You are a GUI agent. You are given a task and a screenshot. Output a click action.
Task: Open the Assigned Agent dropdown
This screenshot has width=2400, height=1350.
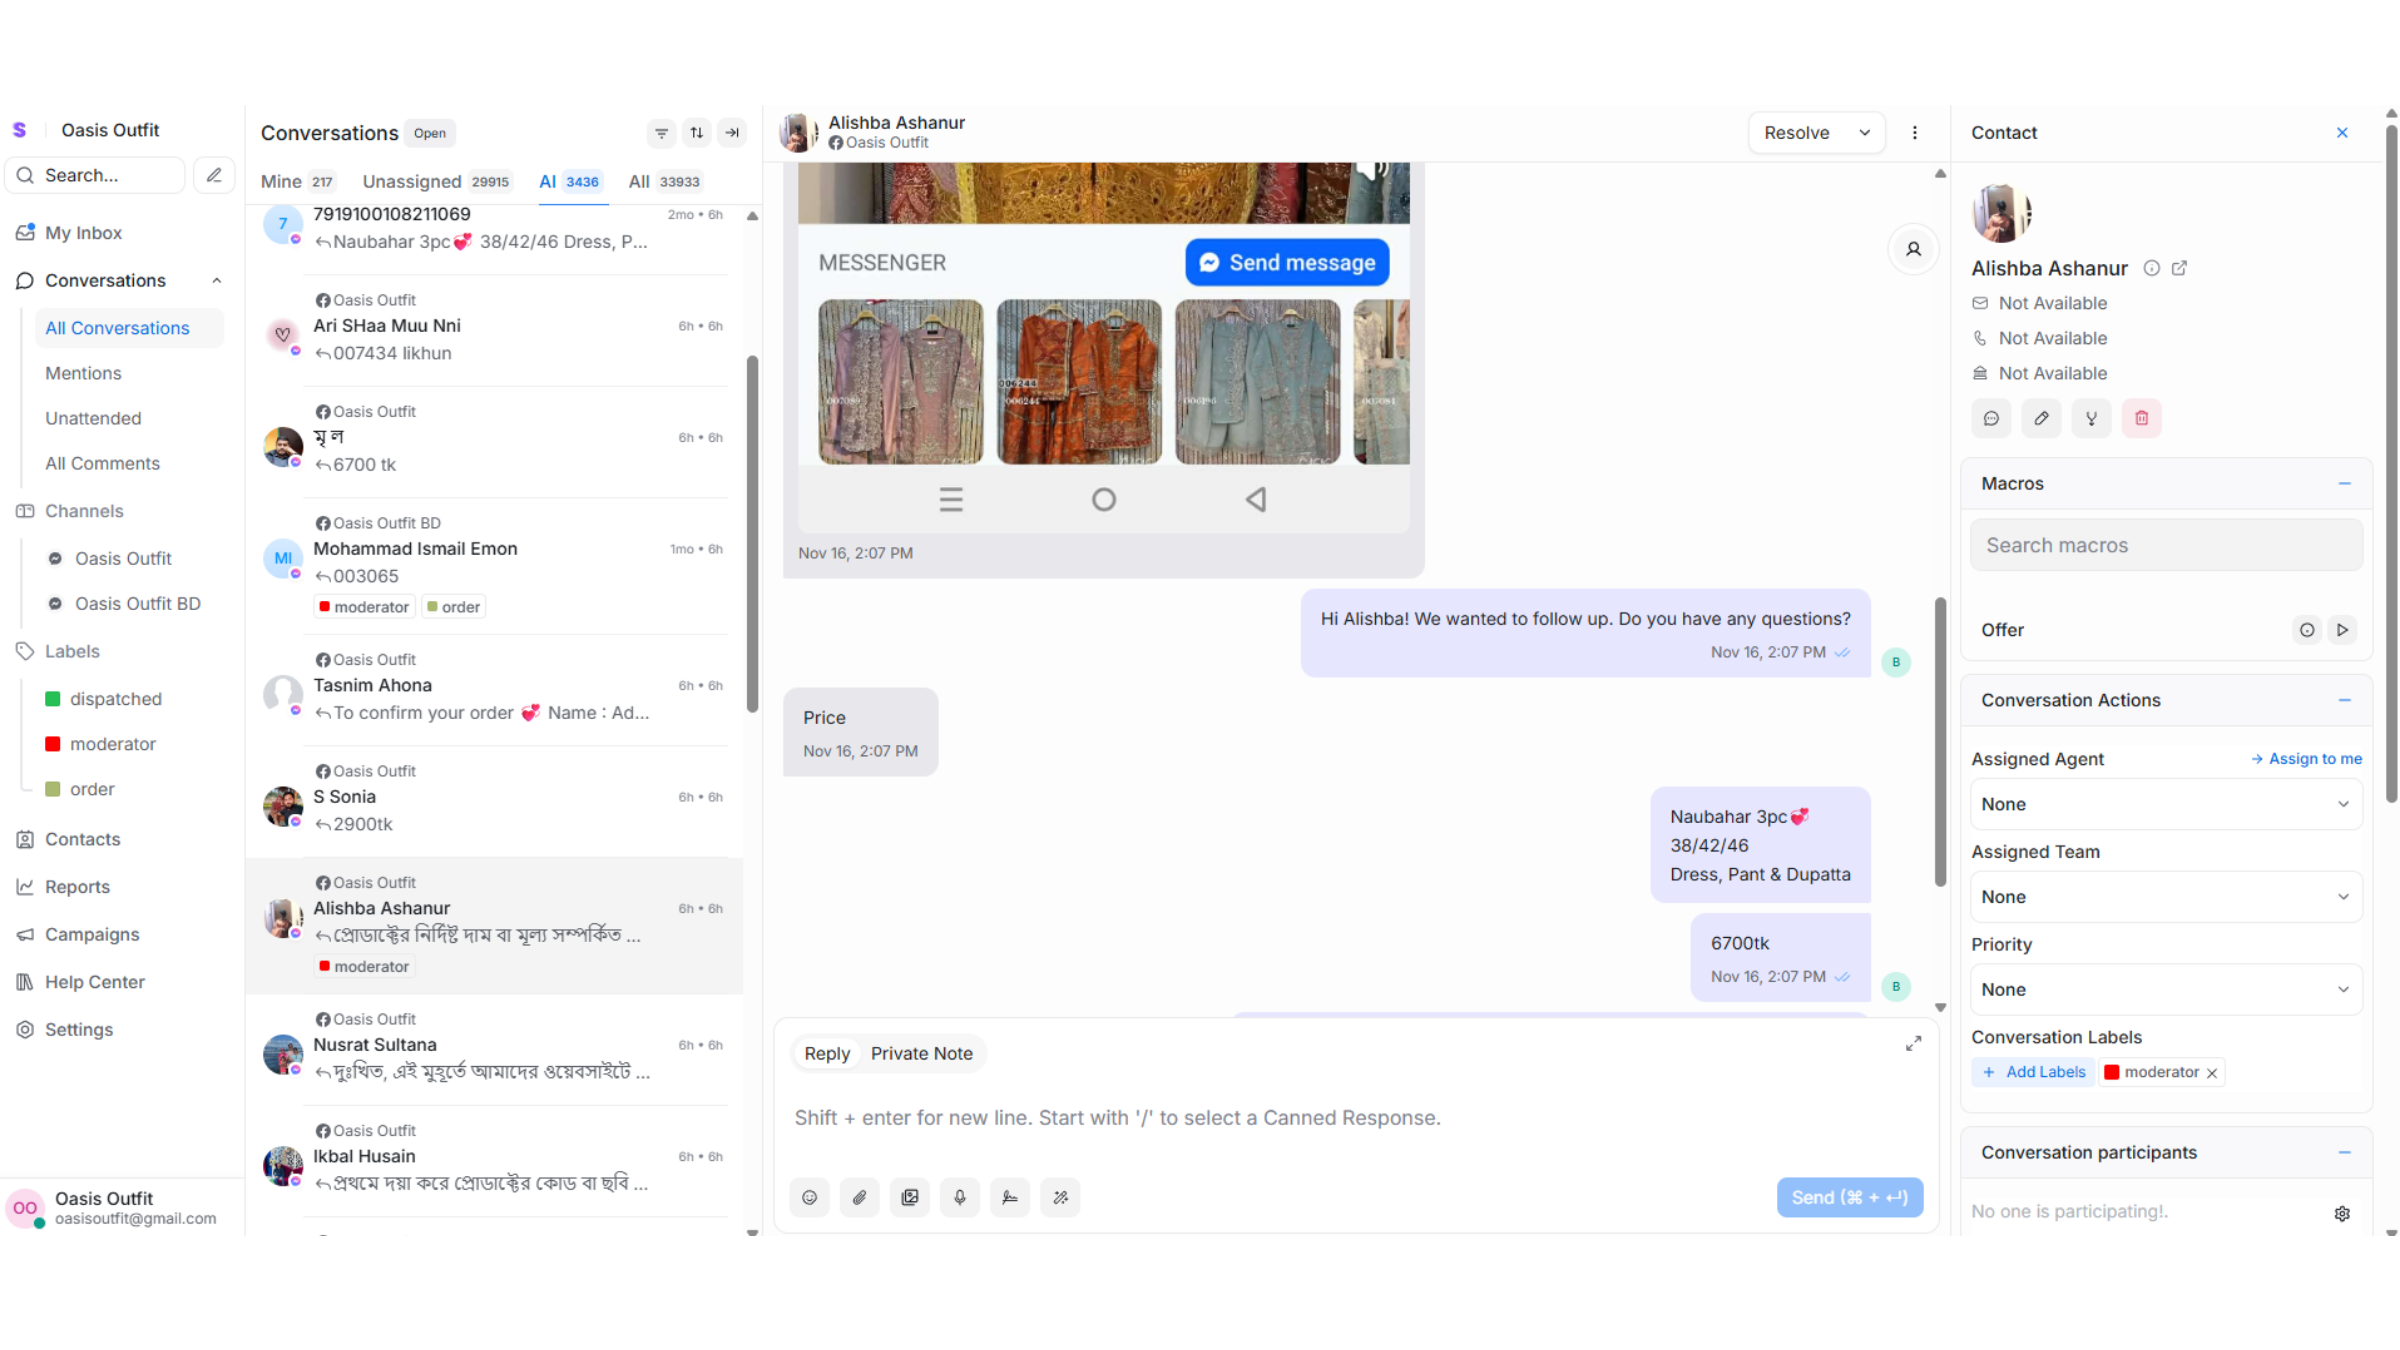click(2165, 804)
